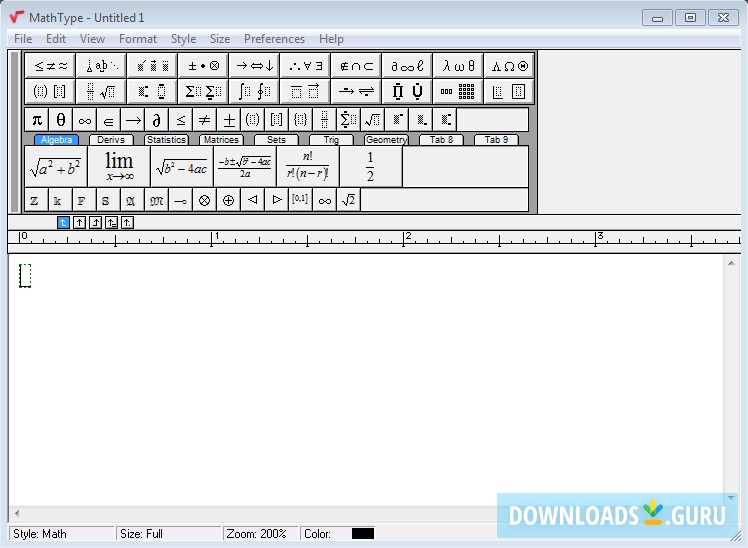The image size is (748, 548).
Task: Switch to the Geometry tab
Action: point(386,140)
